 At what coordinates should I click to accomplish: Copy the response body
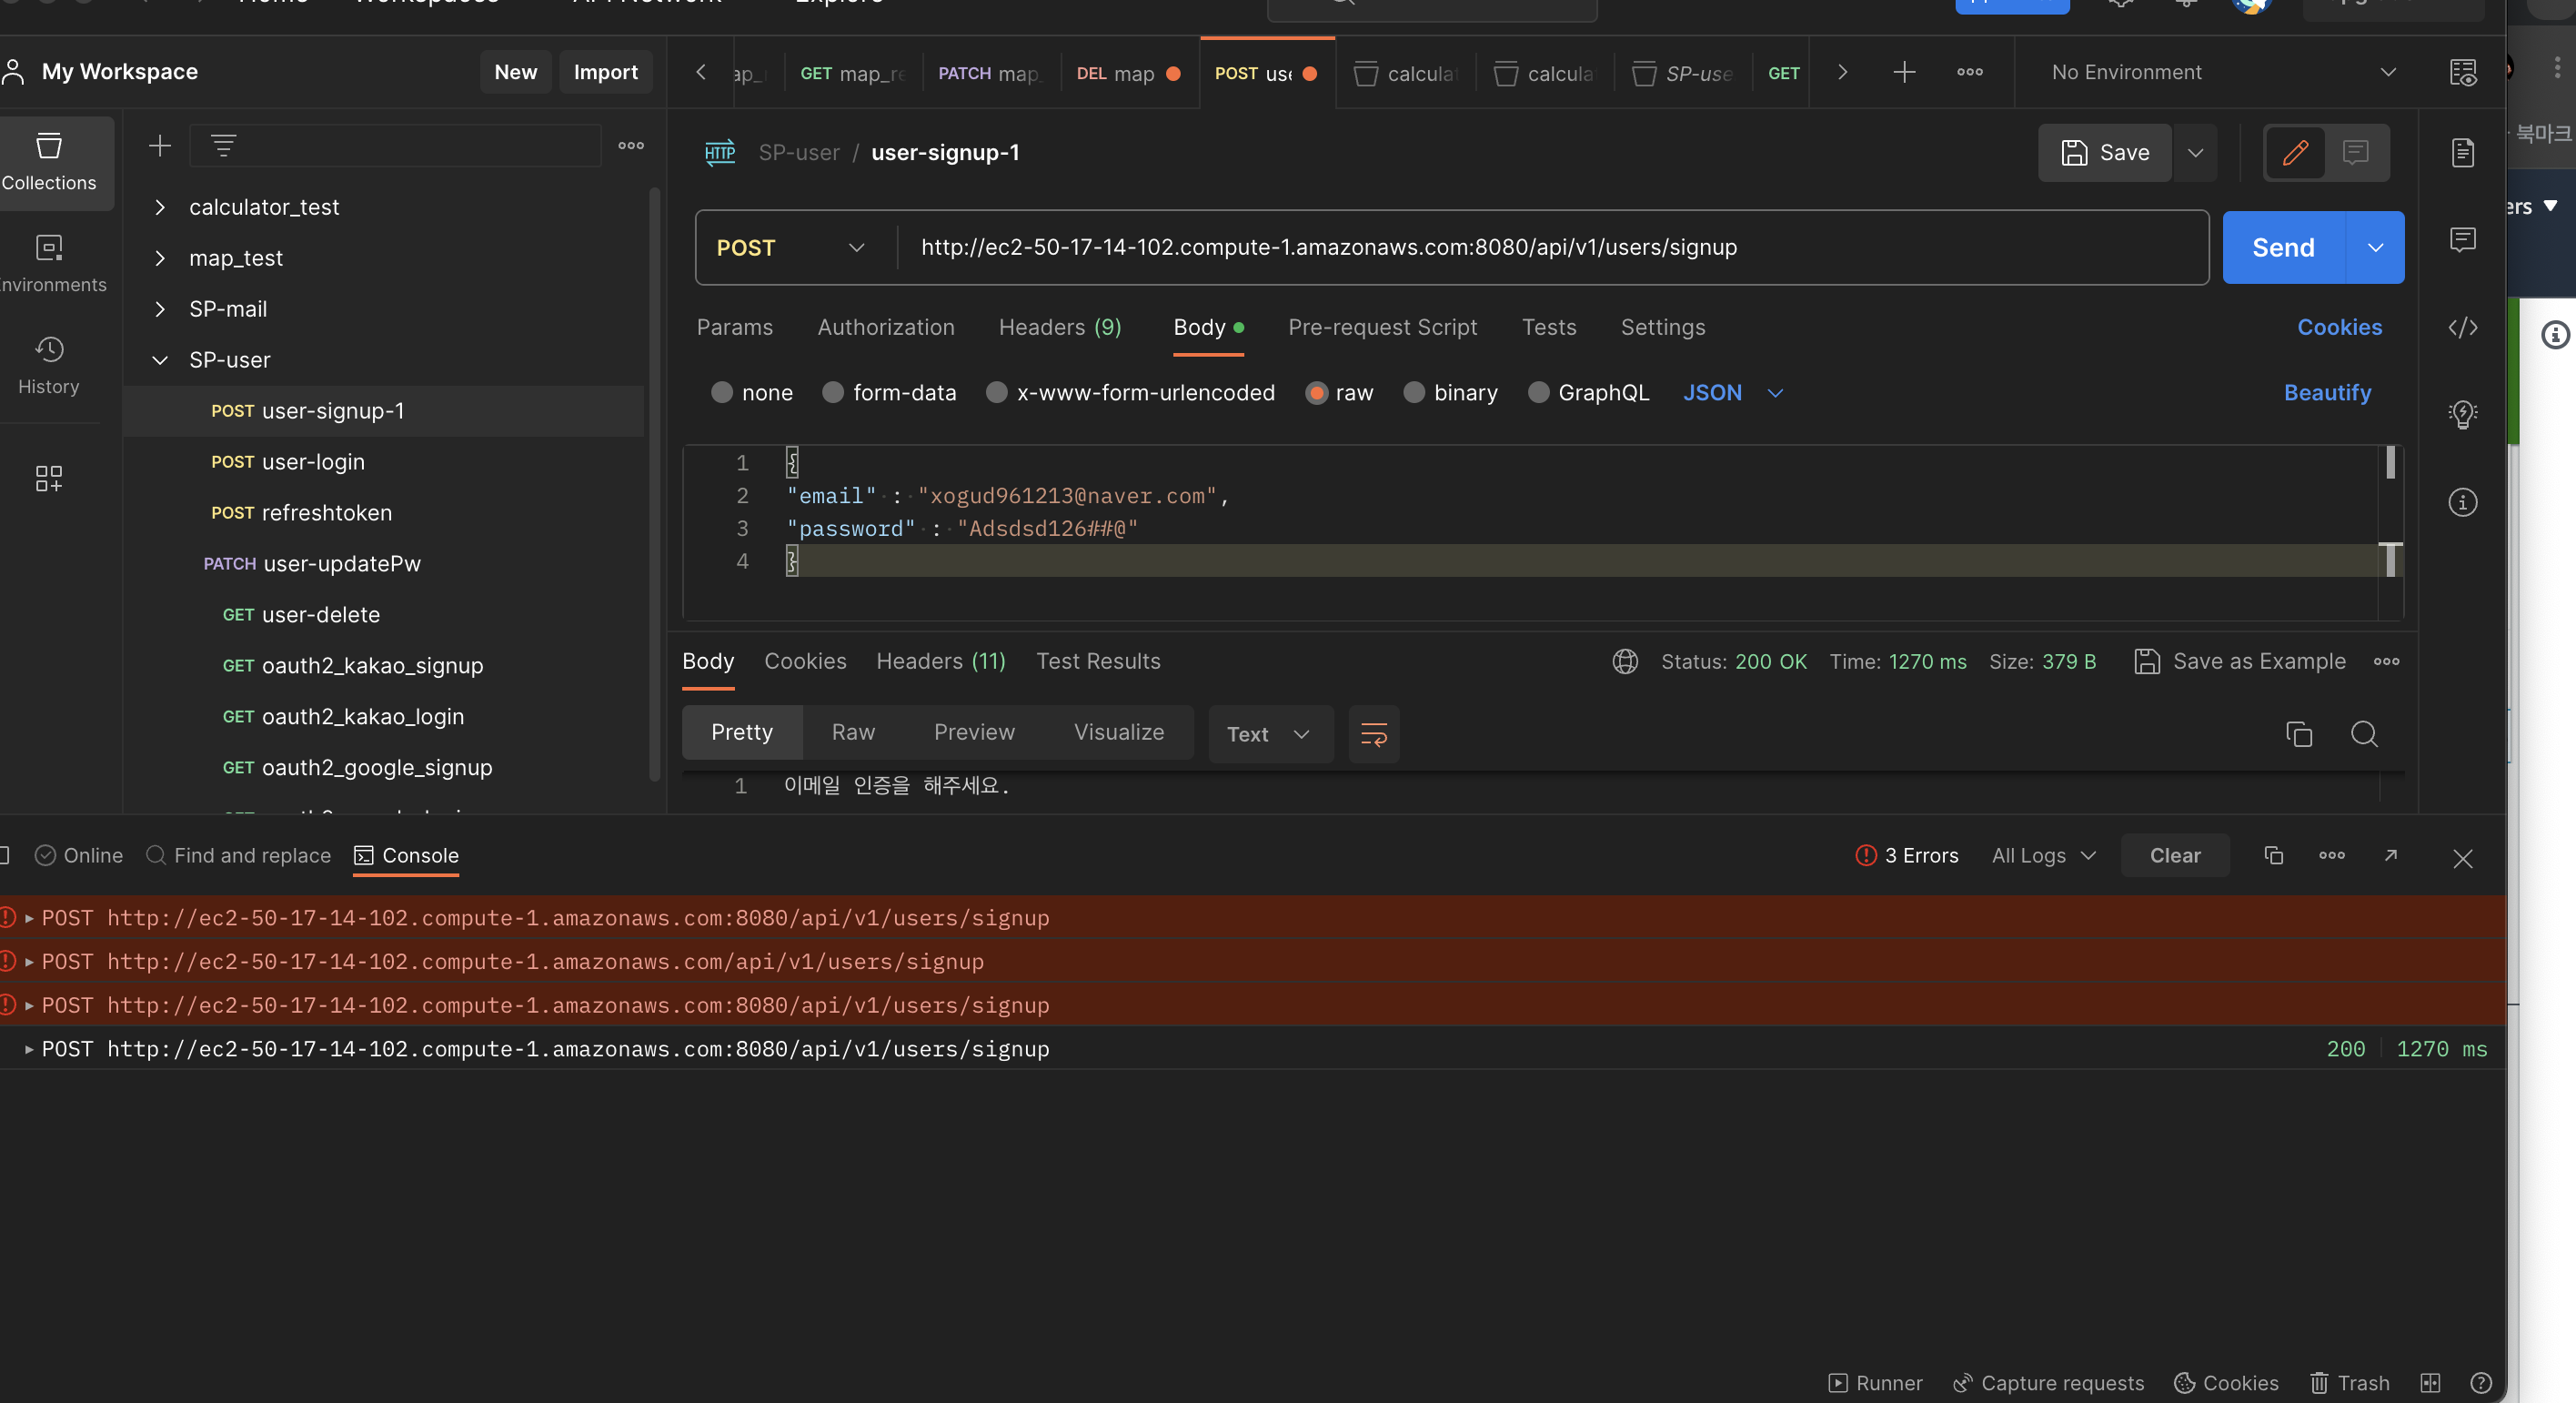tap(2298, 734)
